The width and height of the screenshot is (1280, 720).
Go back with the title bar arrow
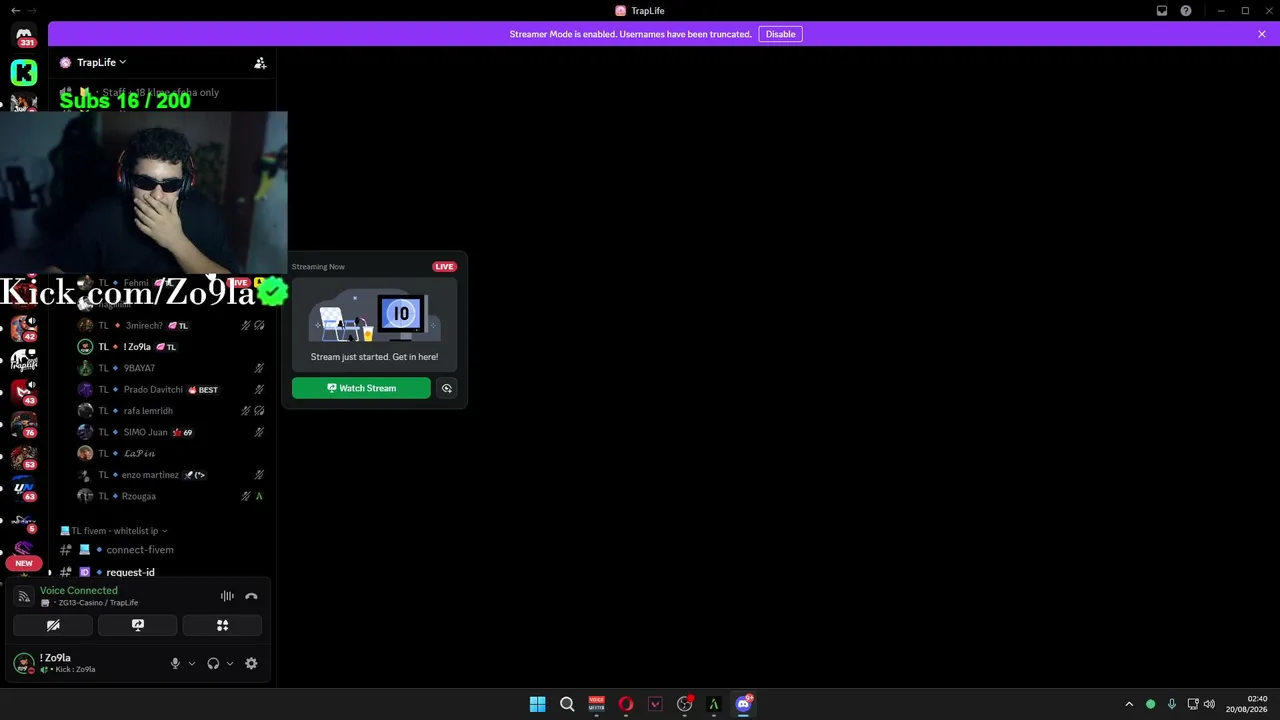(x=15, y=11)
